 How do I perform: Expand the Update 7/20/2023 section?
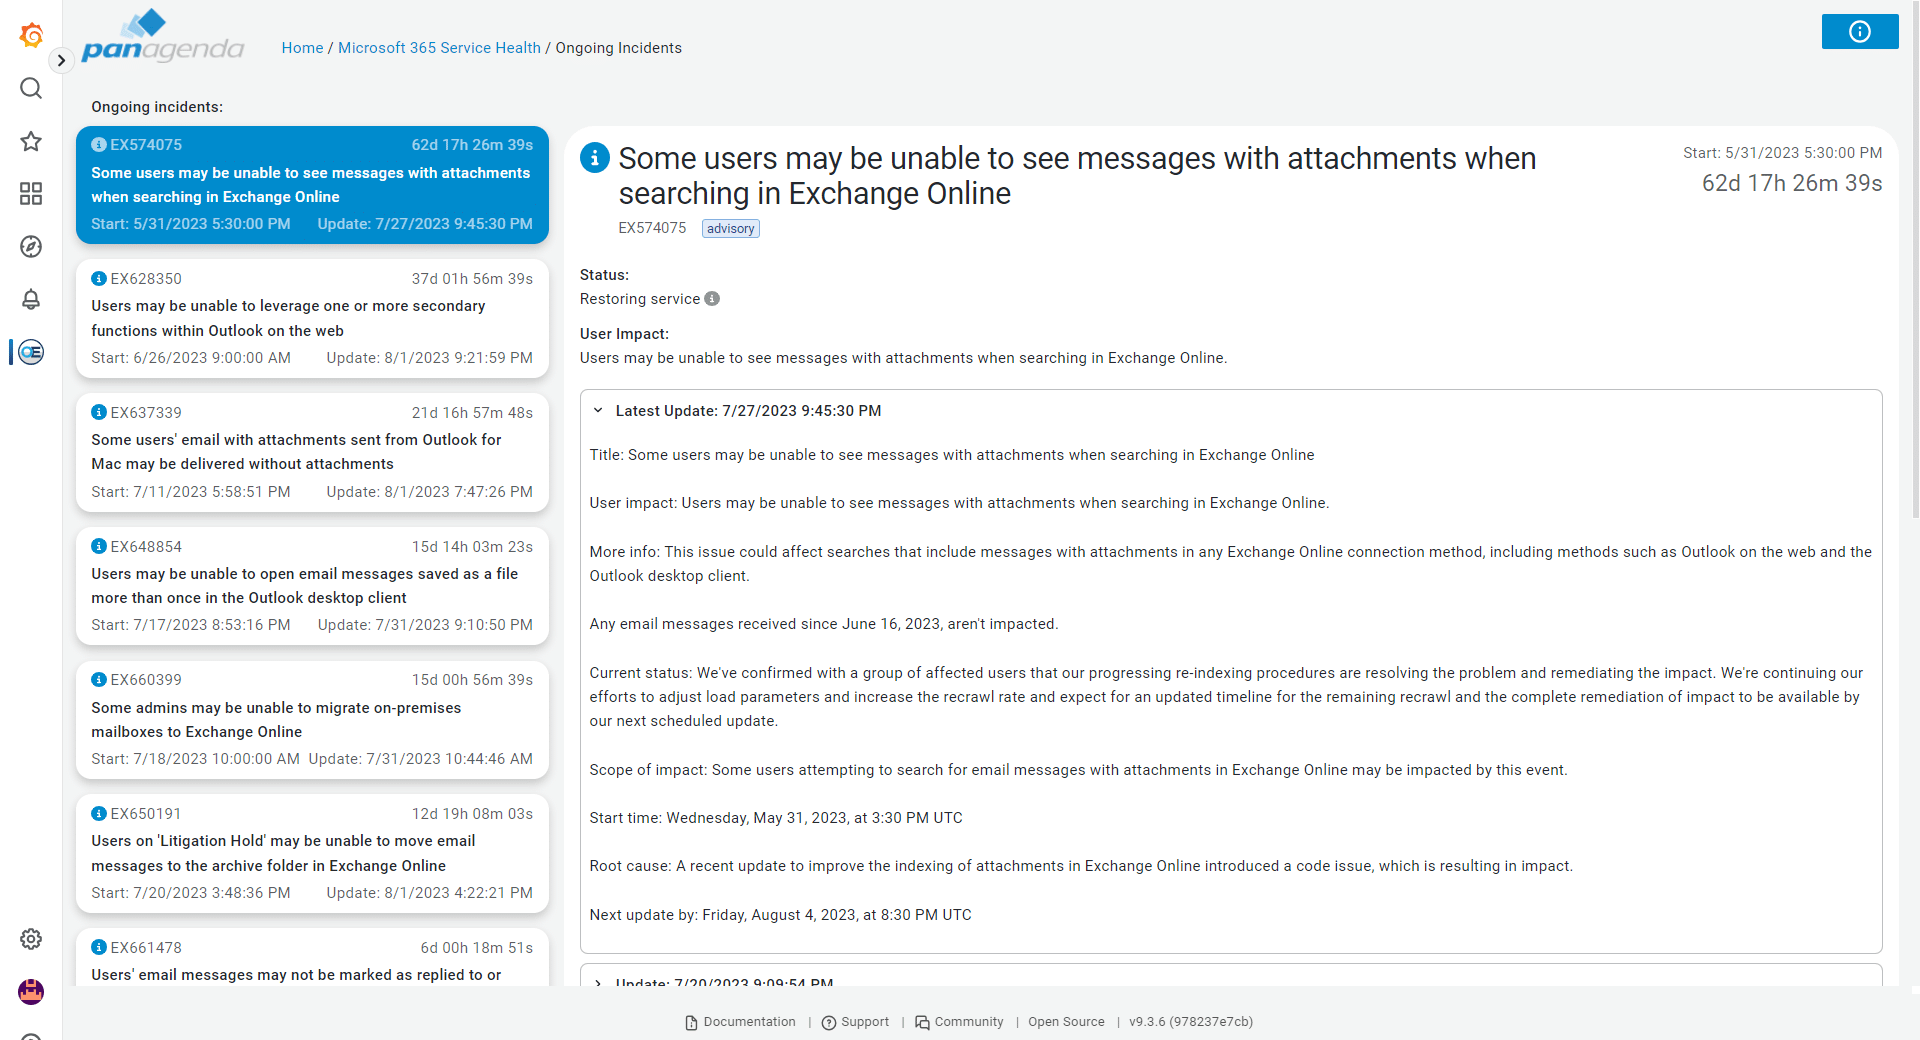pyautogui.click(x=598, y=982)
